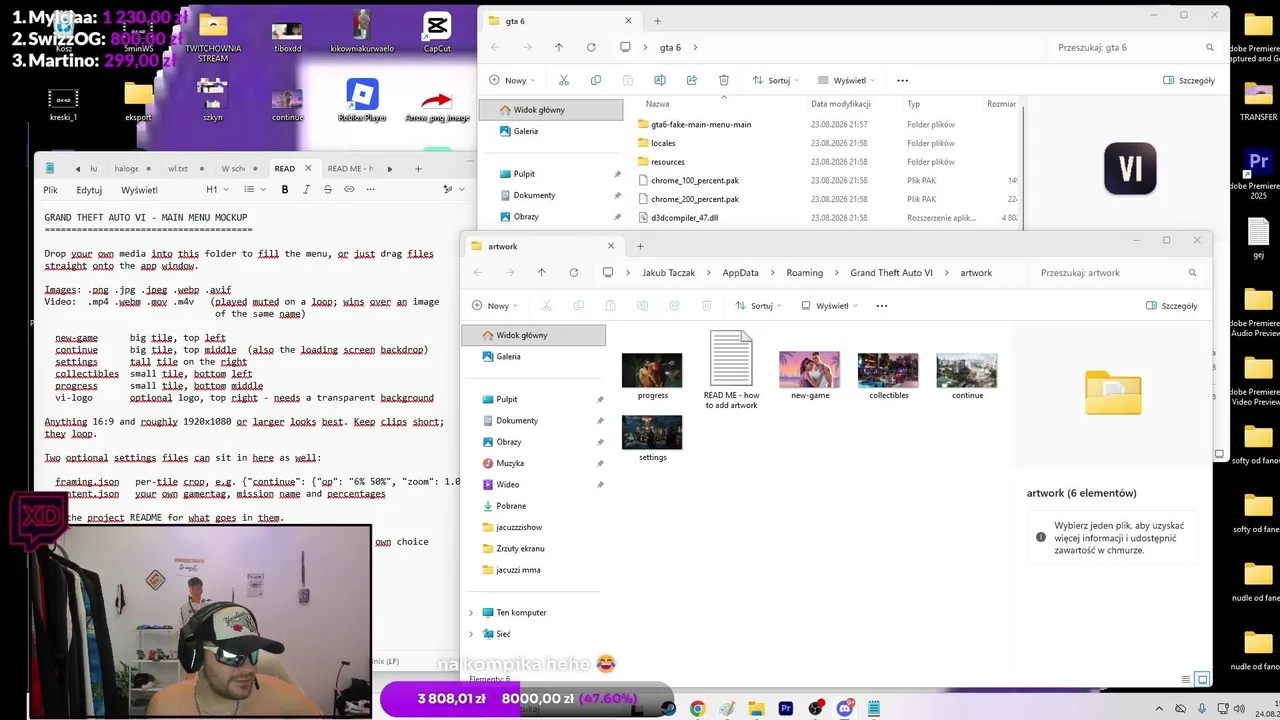This screenshot has height=720, width=1280.
Task: Switch to the 'READ ME - h' Notepad tab
Action: pos(350,168)
